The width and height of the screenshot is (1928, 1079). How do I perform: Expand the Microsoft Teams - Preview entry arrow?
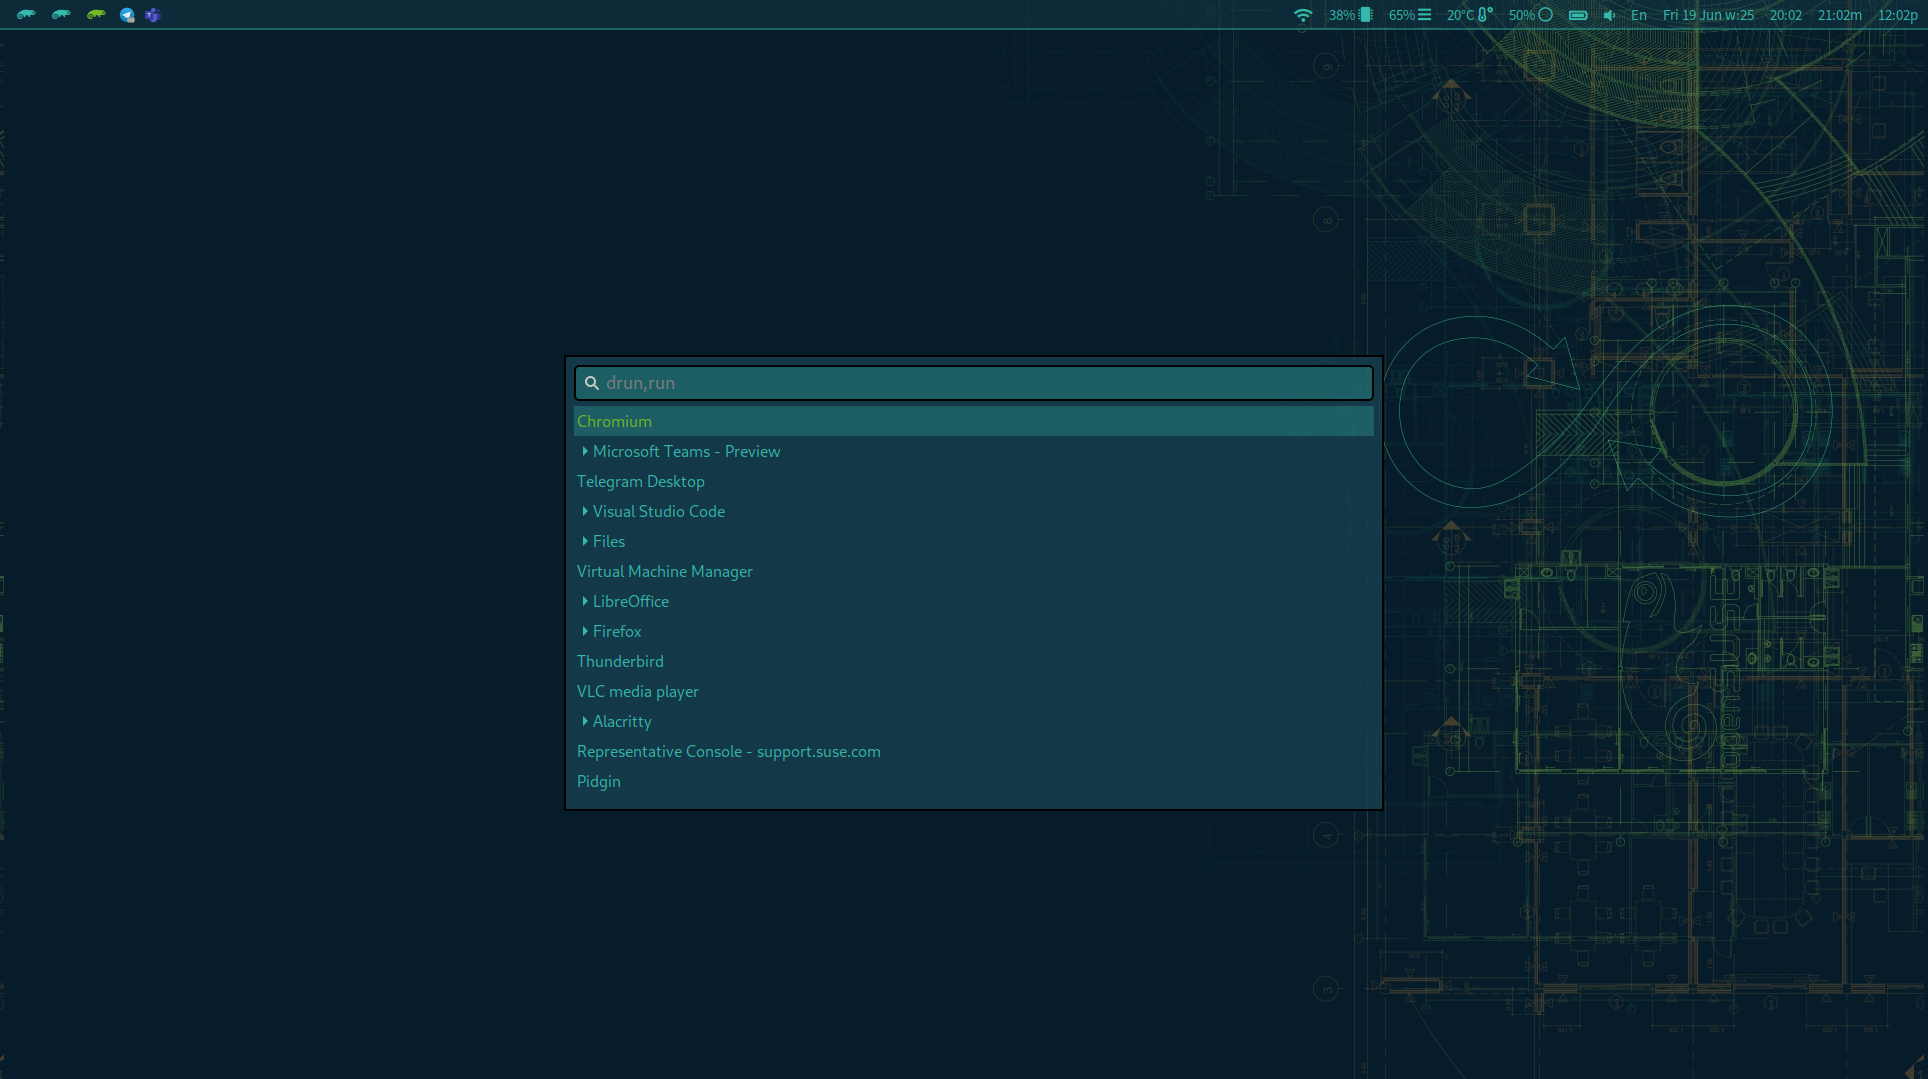pos(585,452)
